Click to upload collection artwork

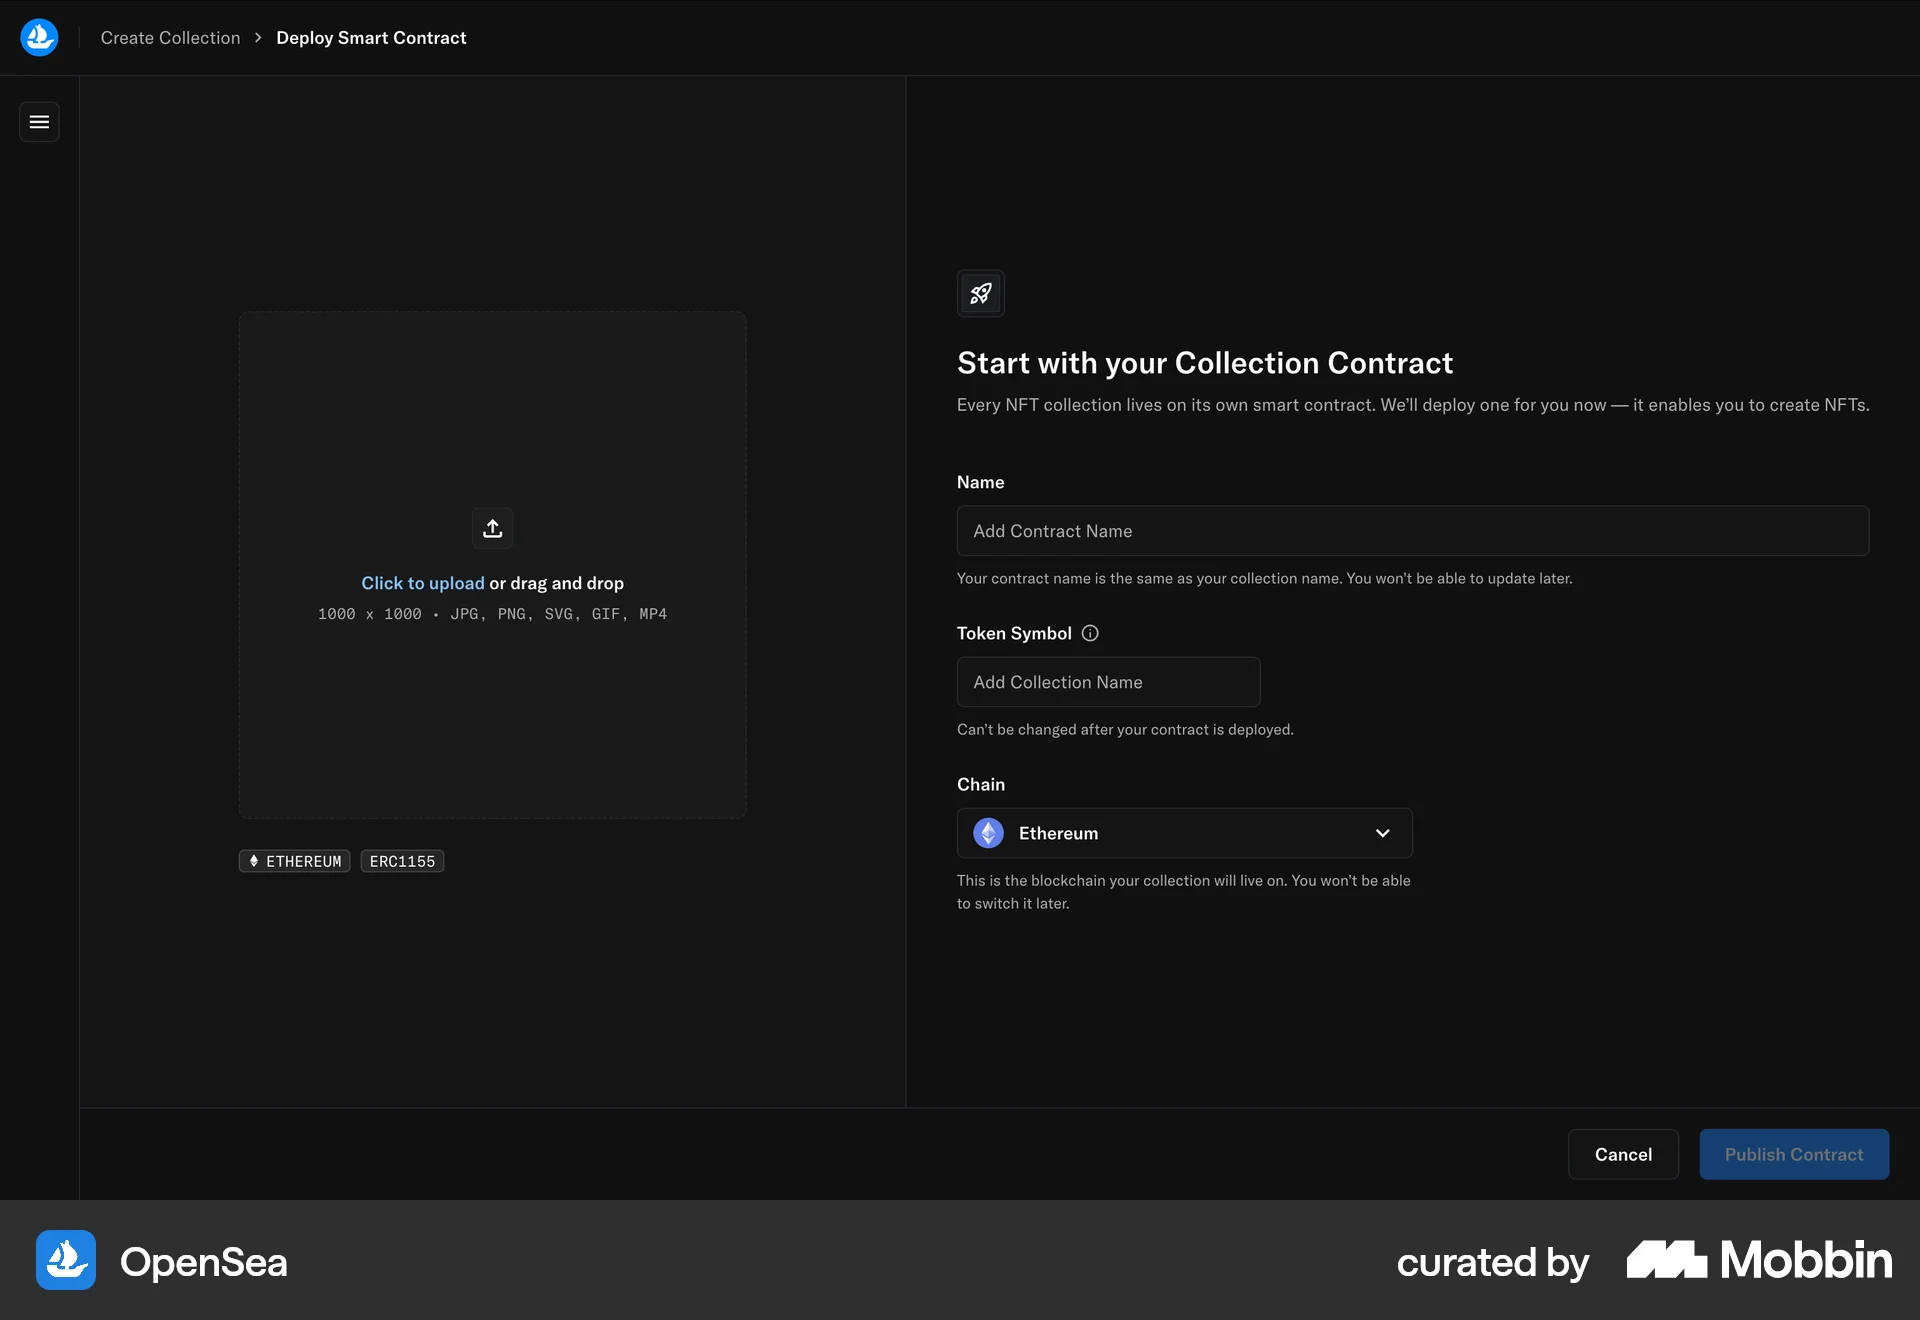click(x=422, y=583)
